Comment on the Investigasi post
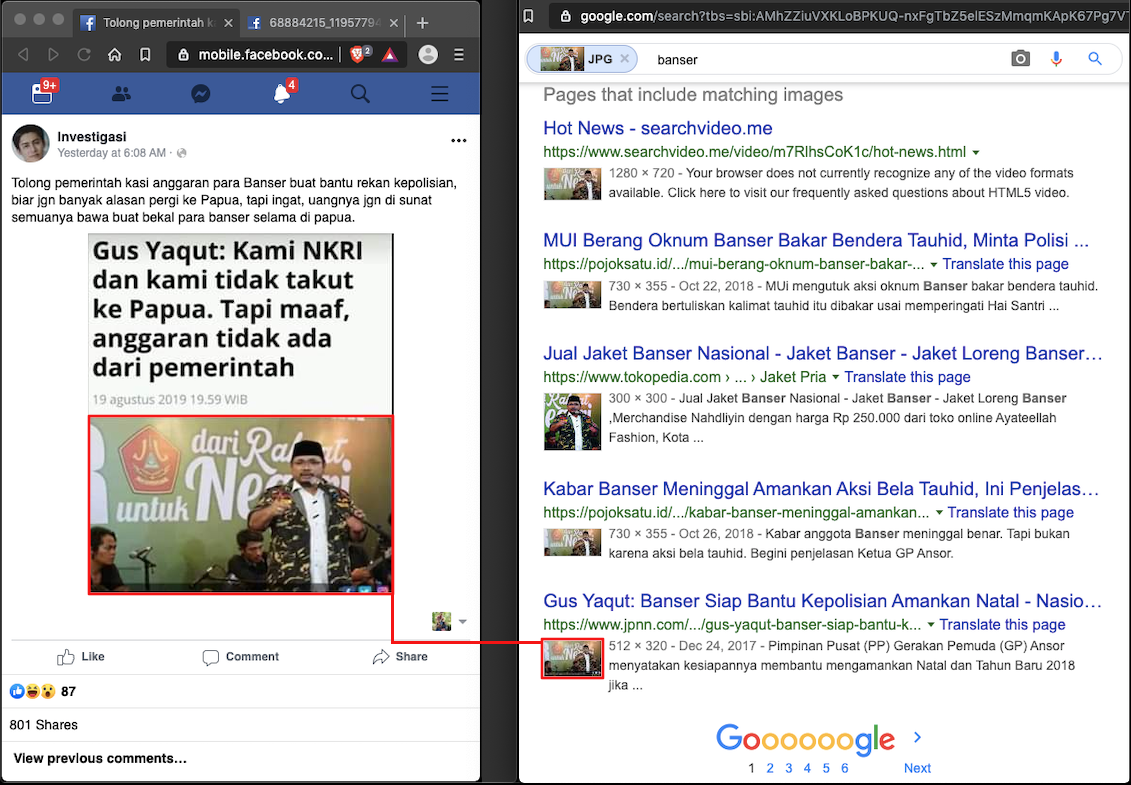The image size is (1131, 785). click(241, 657)
